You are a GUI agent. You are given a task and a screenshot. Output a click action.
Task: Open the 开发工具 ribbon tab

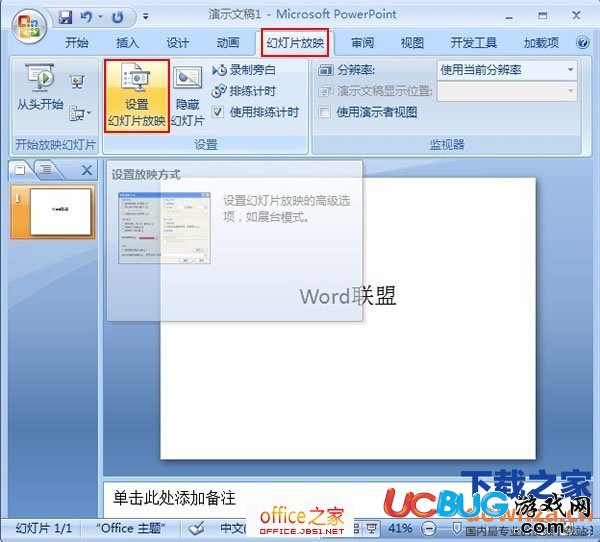pyautogui.click(x=474, y=42)
